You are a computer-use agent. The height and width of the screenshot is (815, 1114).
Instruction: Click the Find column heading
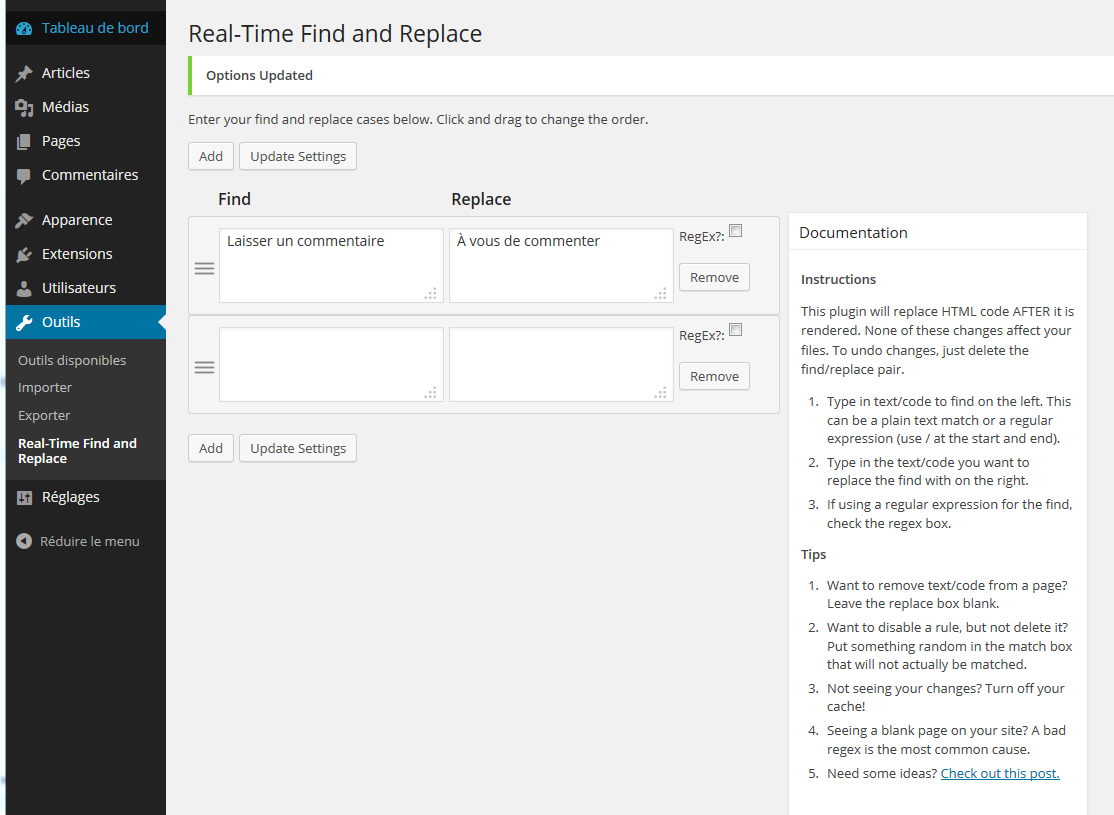(234, 200)
